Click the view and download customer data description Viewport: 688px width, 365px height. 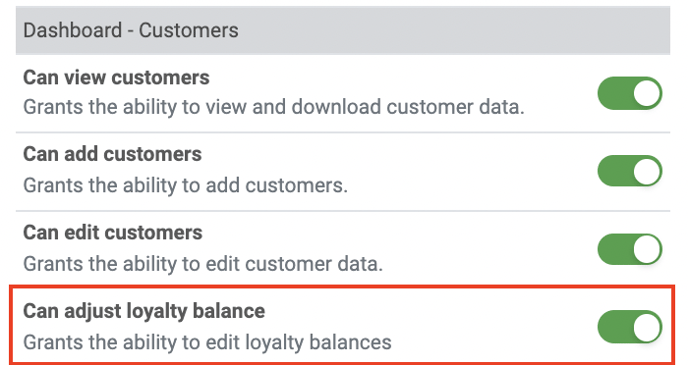tap(273, 107)
